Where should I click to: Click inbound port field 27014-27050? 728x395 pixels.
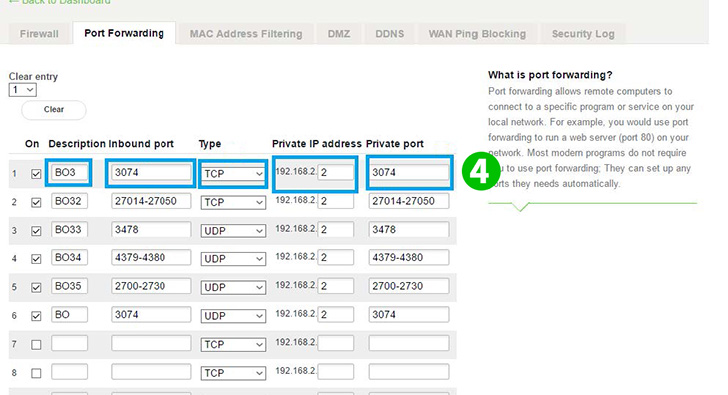(151, 201)
